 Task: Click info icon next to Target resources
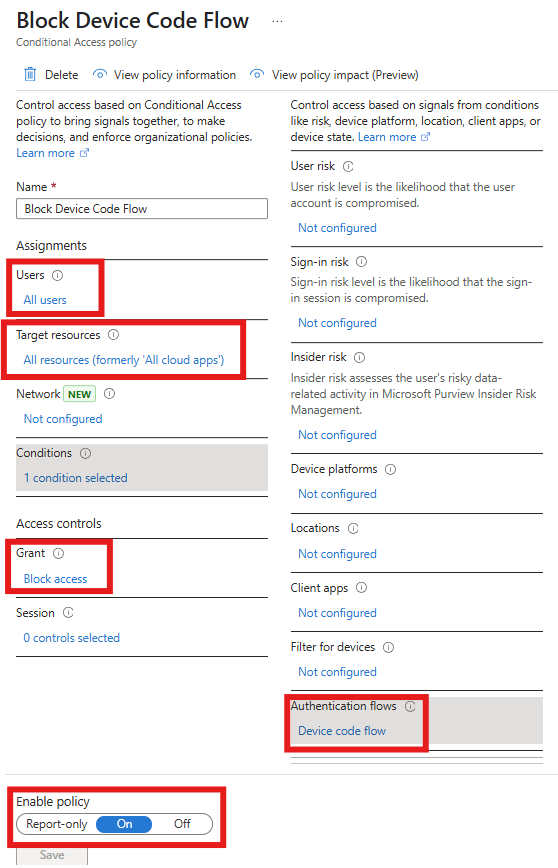(113, 335)
